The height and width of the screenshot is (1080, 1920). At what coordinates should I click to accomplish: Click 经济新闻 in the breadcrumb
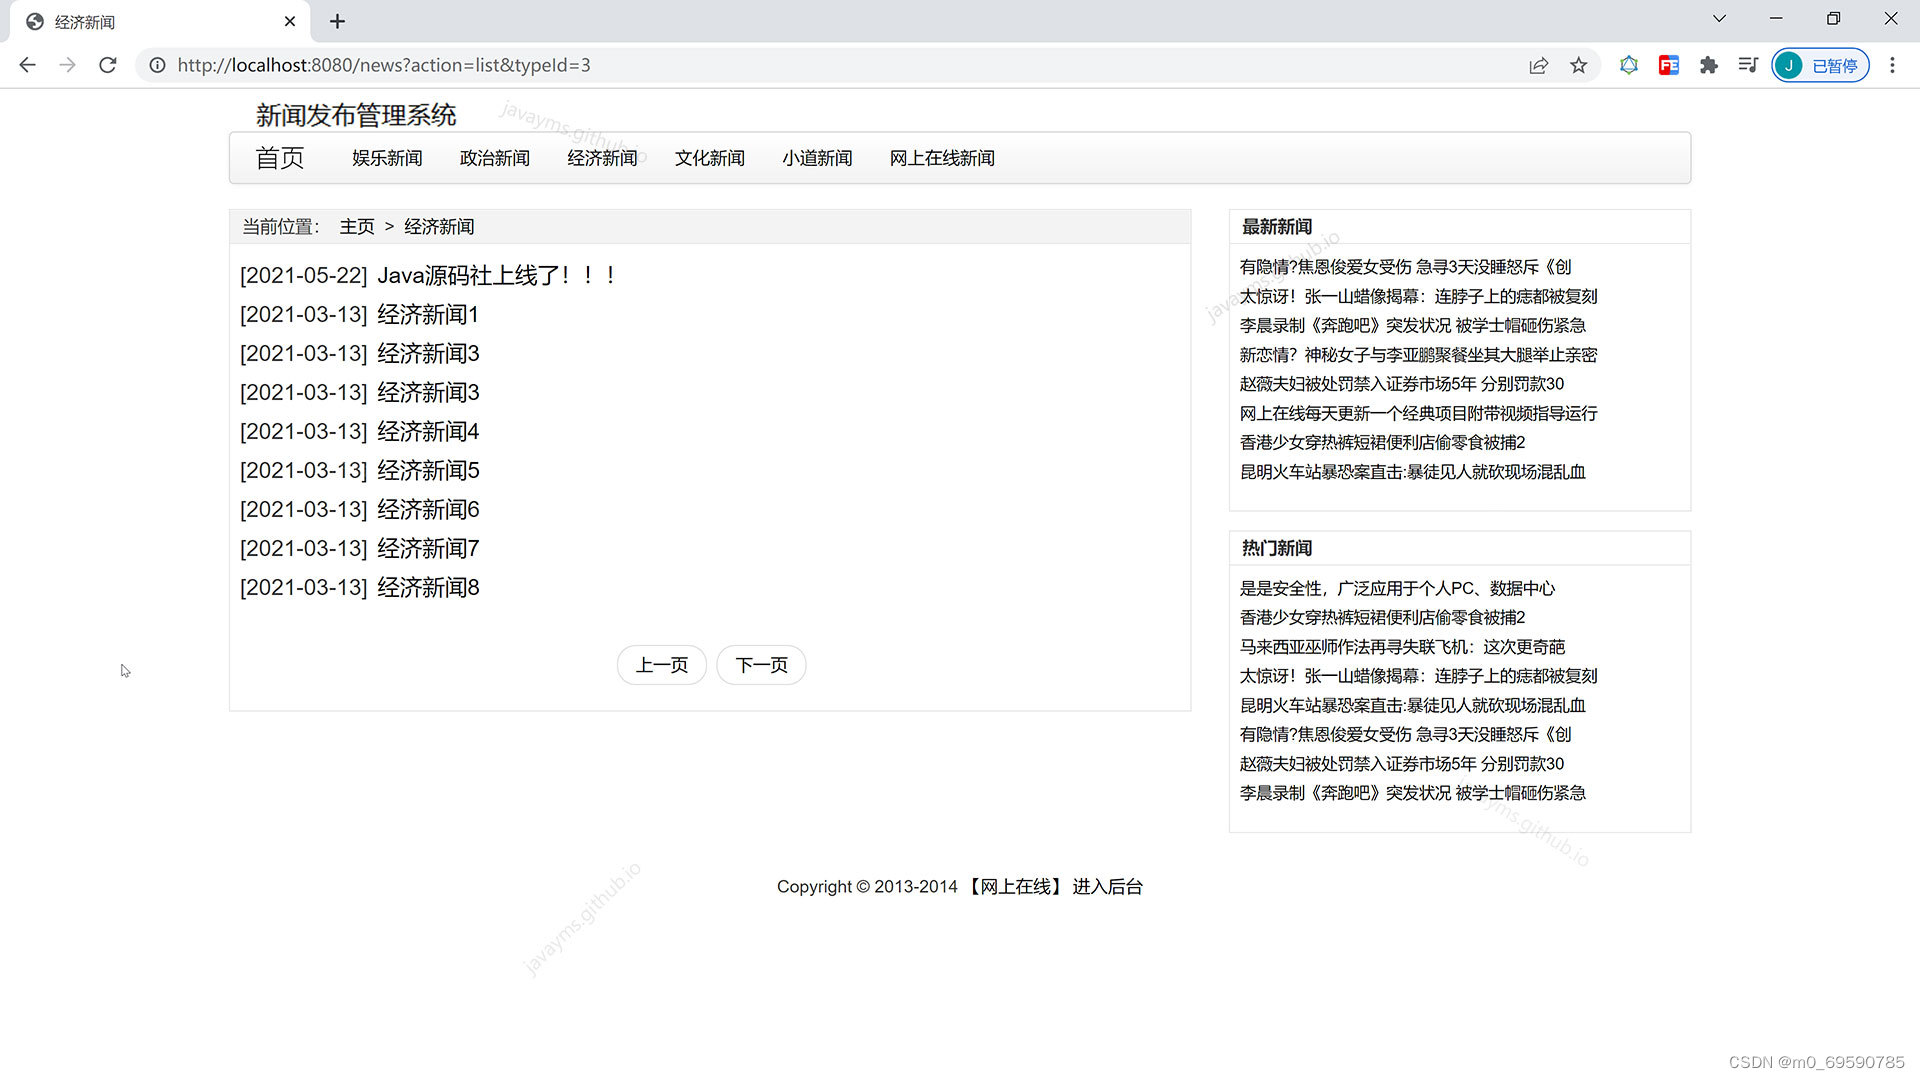(439, 227)
